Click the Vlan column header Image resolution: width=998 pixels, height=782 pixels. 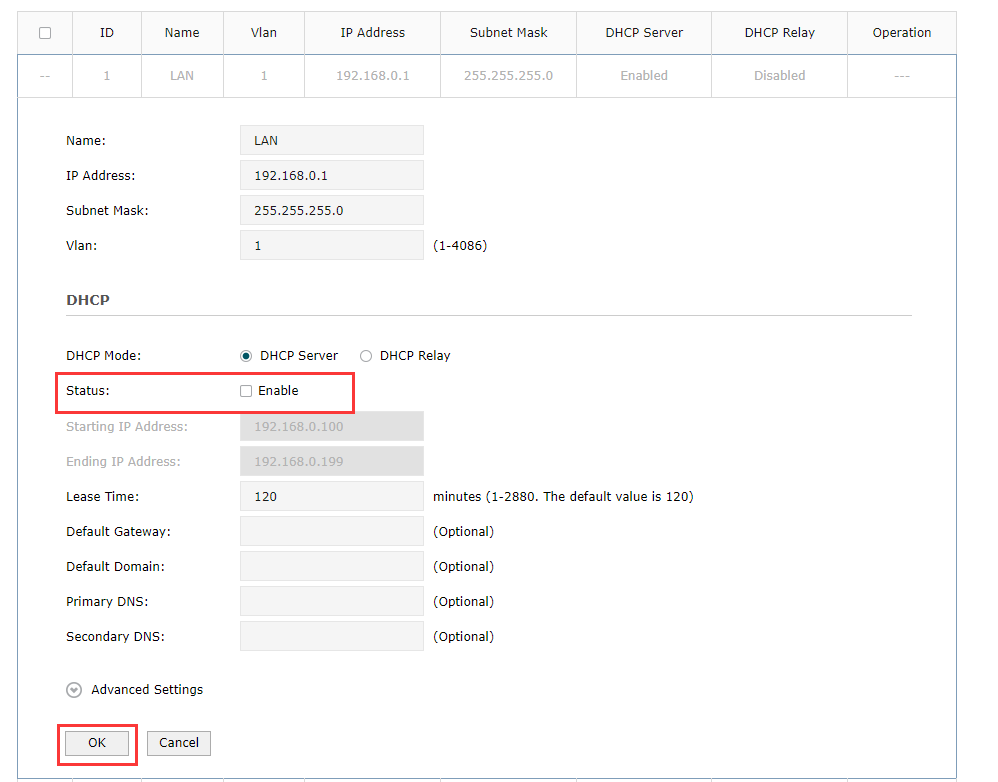coord(264,32)
